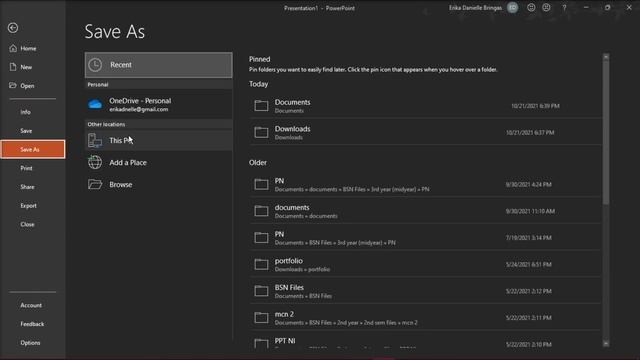Click folder icon beside Documents

point(261,106)
